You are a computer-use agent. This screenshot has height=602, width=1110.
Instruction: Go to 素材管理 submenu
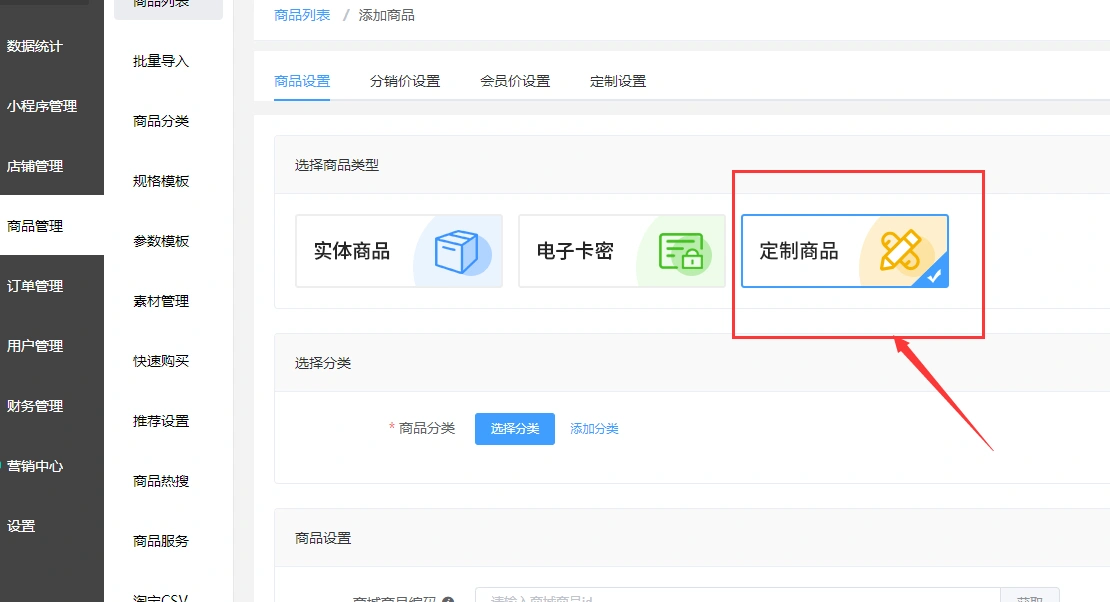(x=161, y=301)
